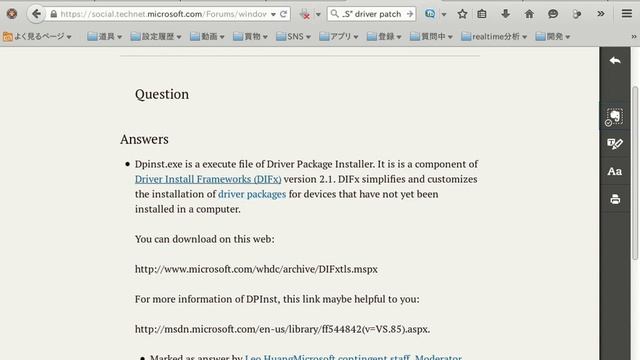Show bookmarks list icon

[482, 14]
